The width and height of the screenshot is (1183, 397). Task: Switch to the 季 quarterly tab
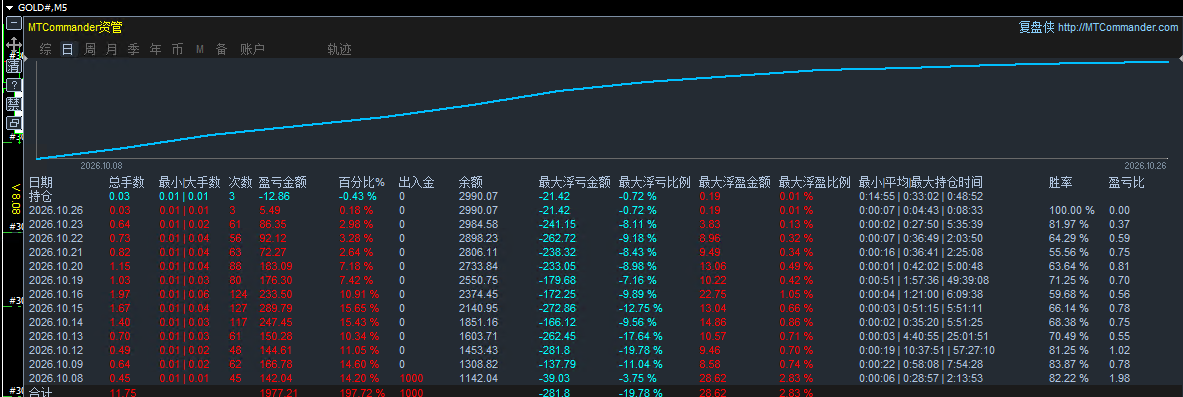pos(134,49)
